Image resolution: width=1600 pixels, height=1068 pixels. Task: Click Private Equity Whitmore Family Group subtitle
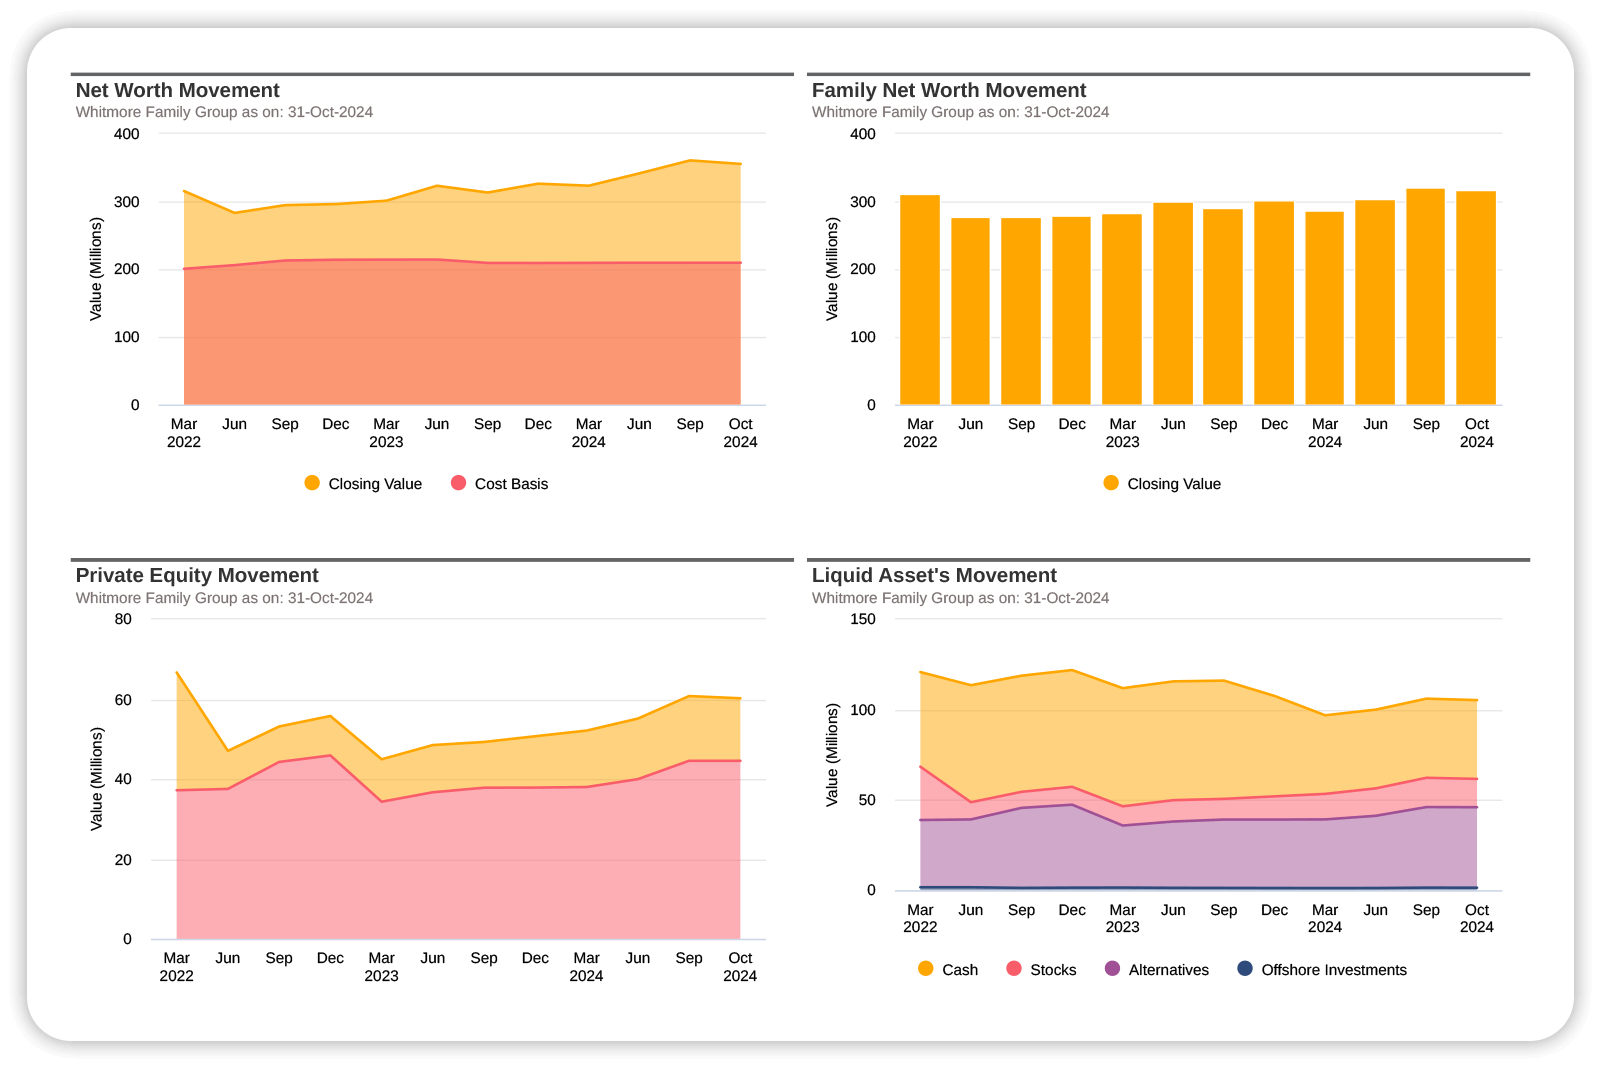pyautogui.click(x=224, y=598)
